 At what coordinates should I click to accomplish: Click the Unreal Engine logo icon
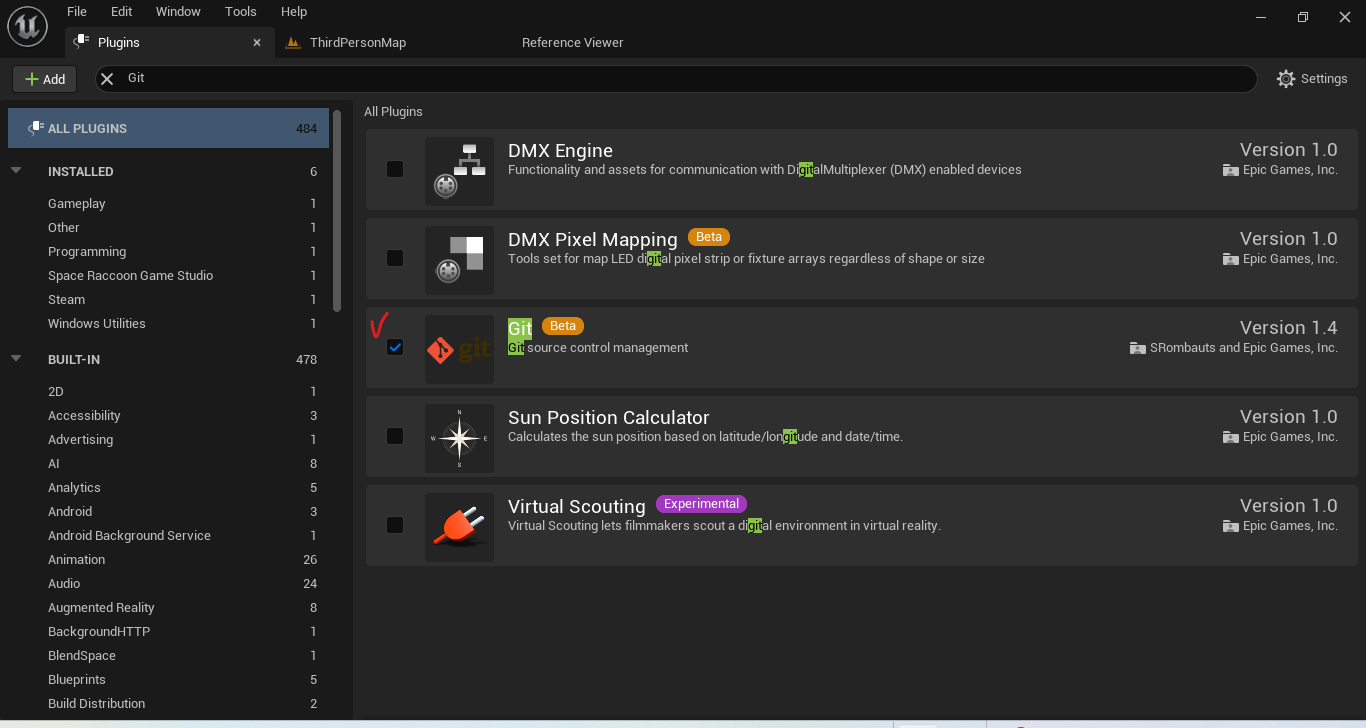click(27, 26)
